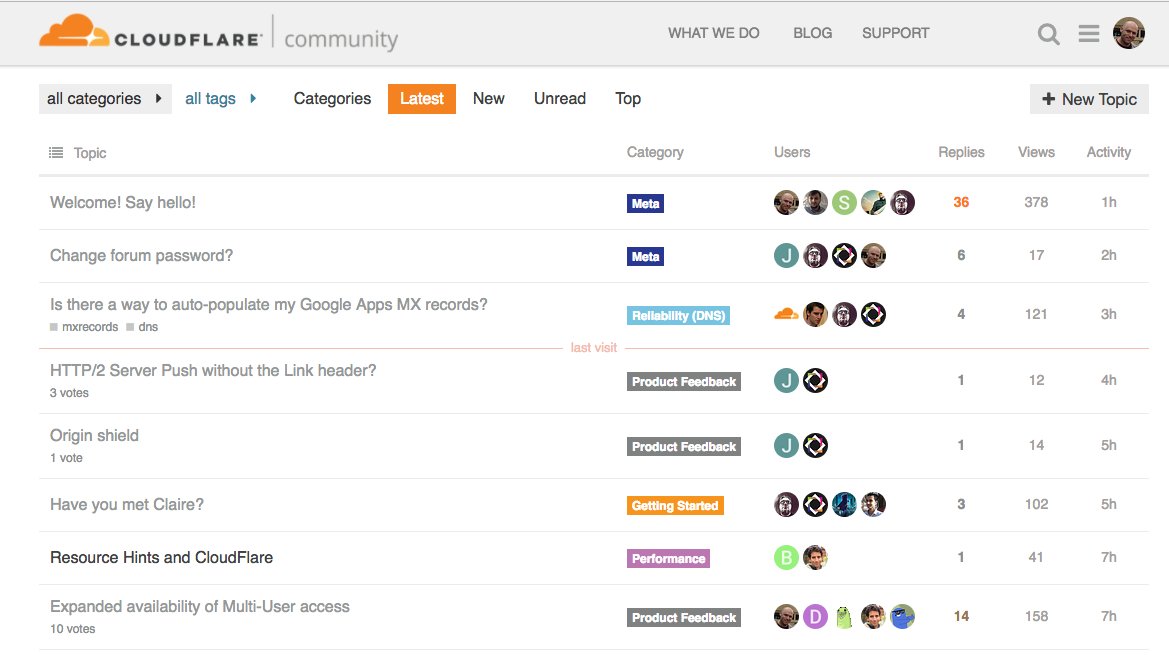Expand the all categories arrow
Image resolution: width=1169 pixels, height=655 pixels.
click(158, 98)
